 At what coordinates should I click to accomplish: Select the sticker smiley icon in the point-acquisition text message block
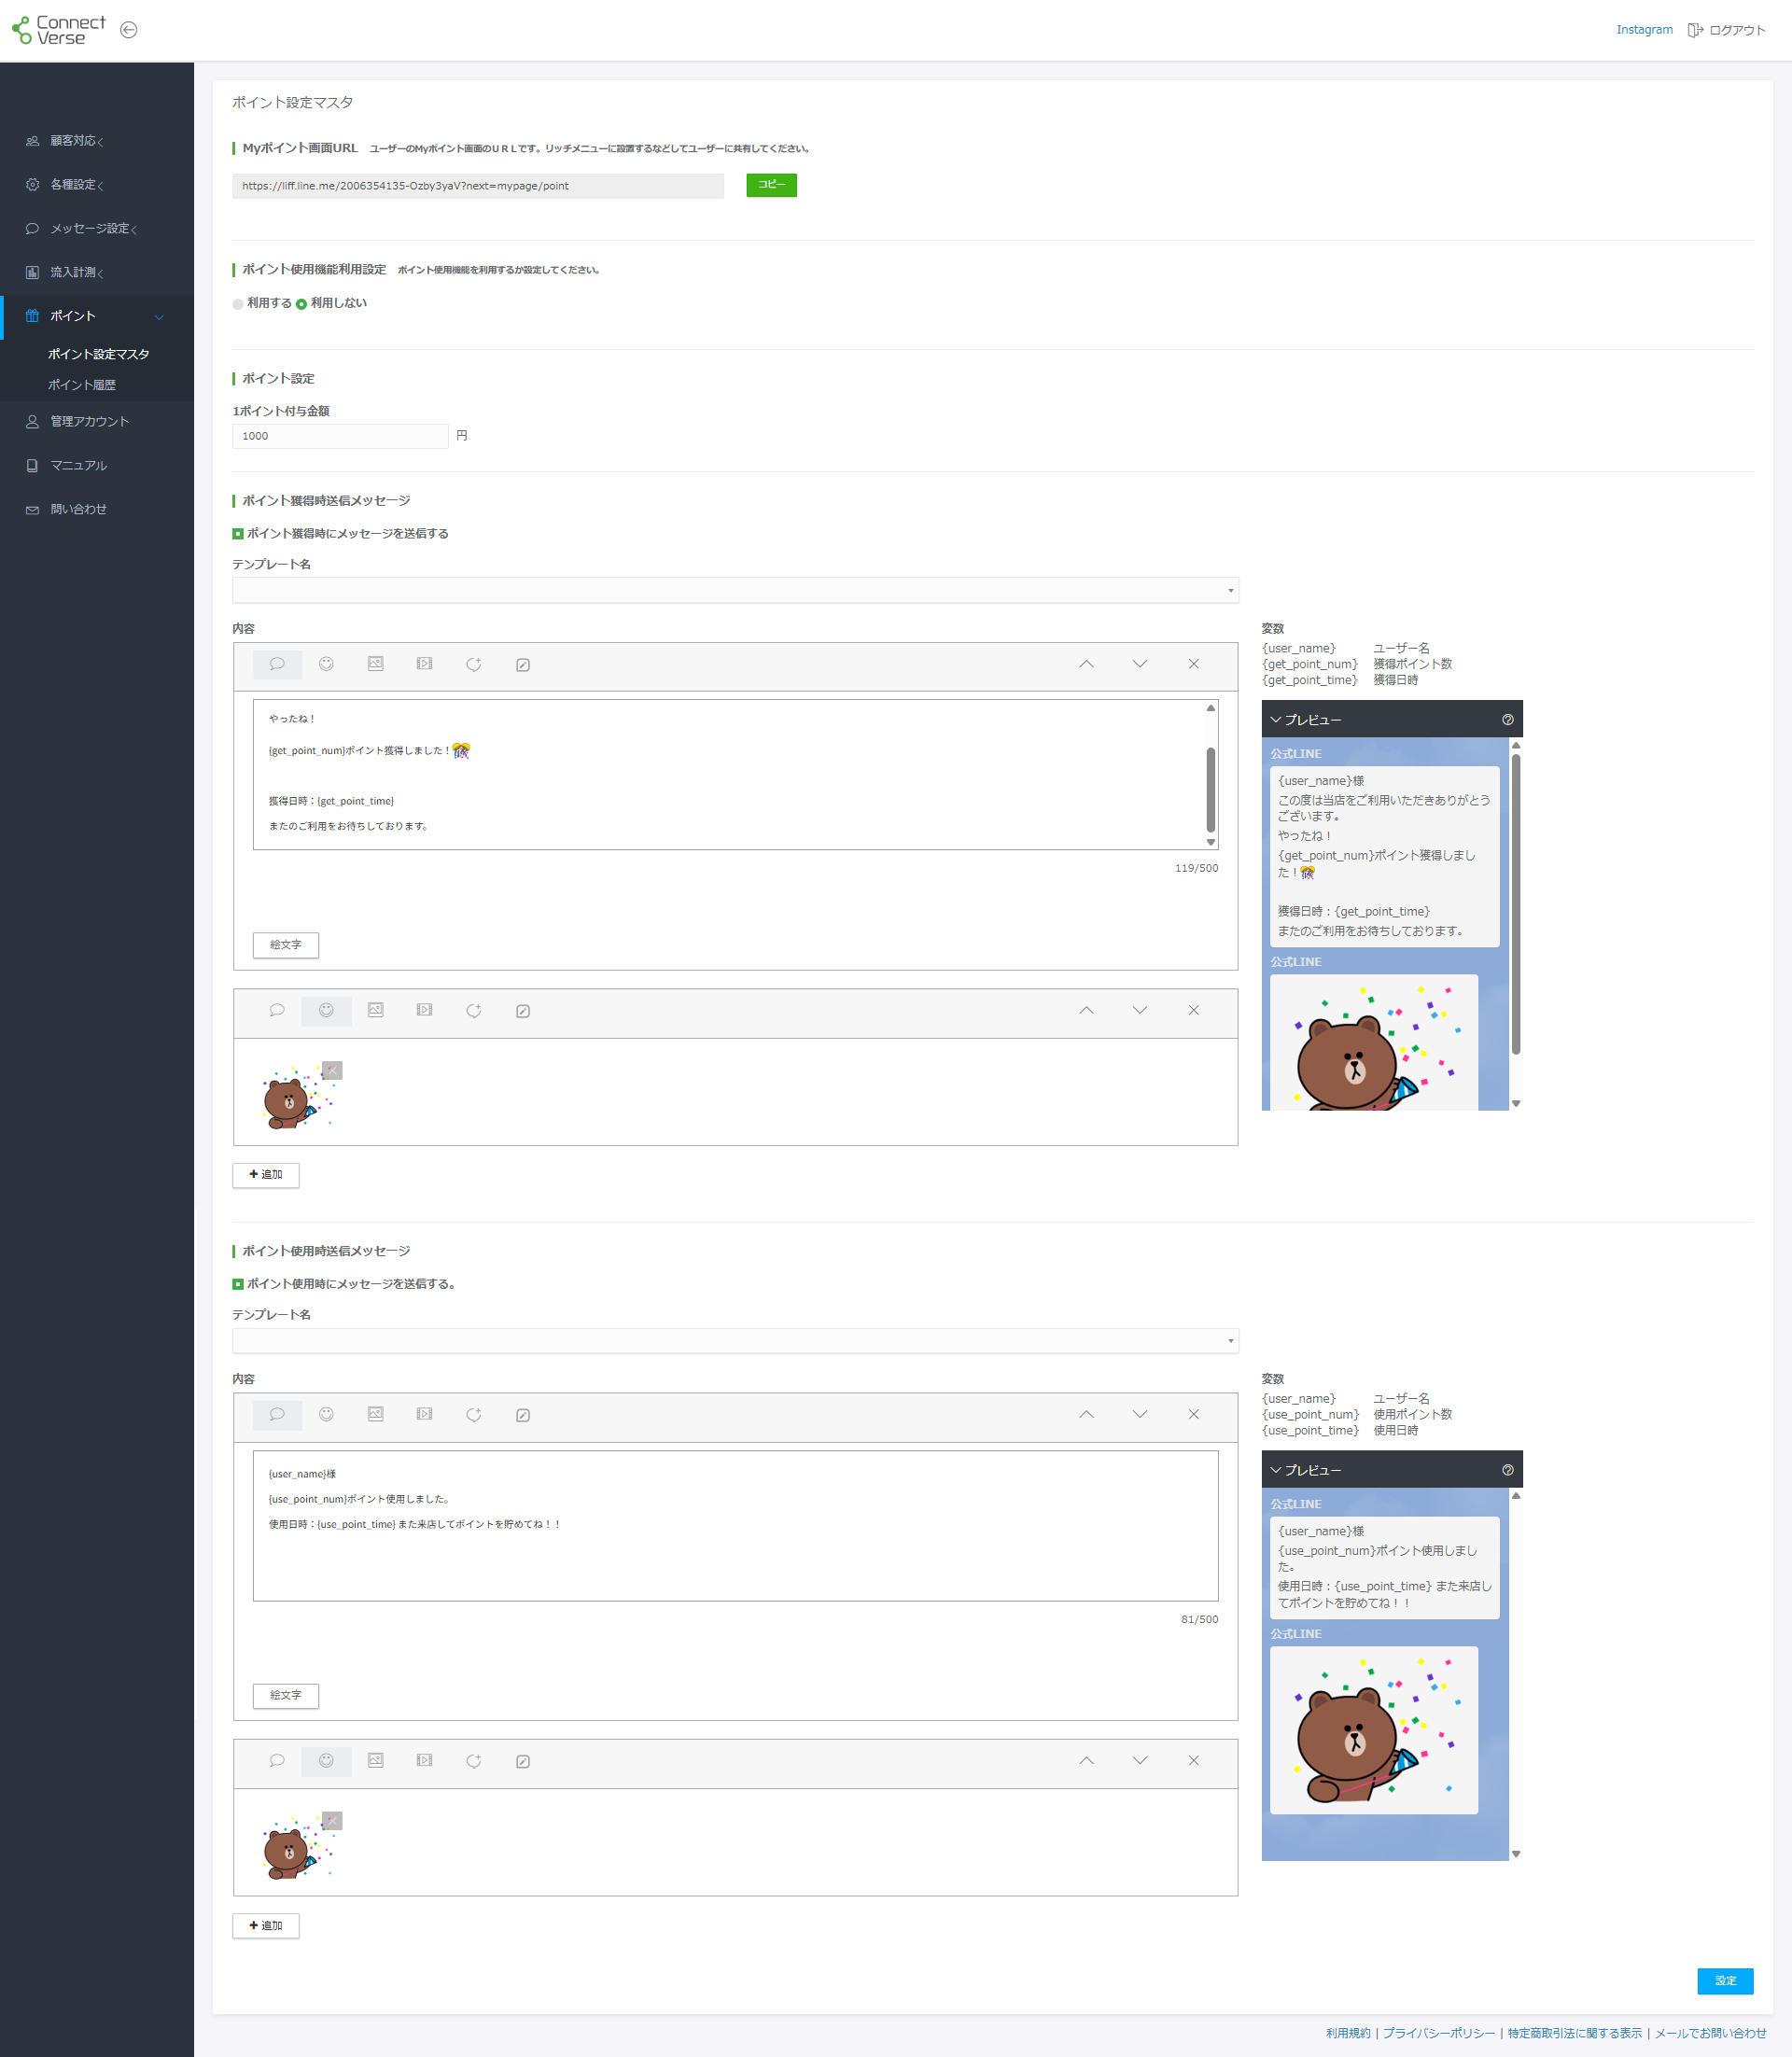(326, 665)
